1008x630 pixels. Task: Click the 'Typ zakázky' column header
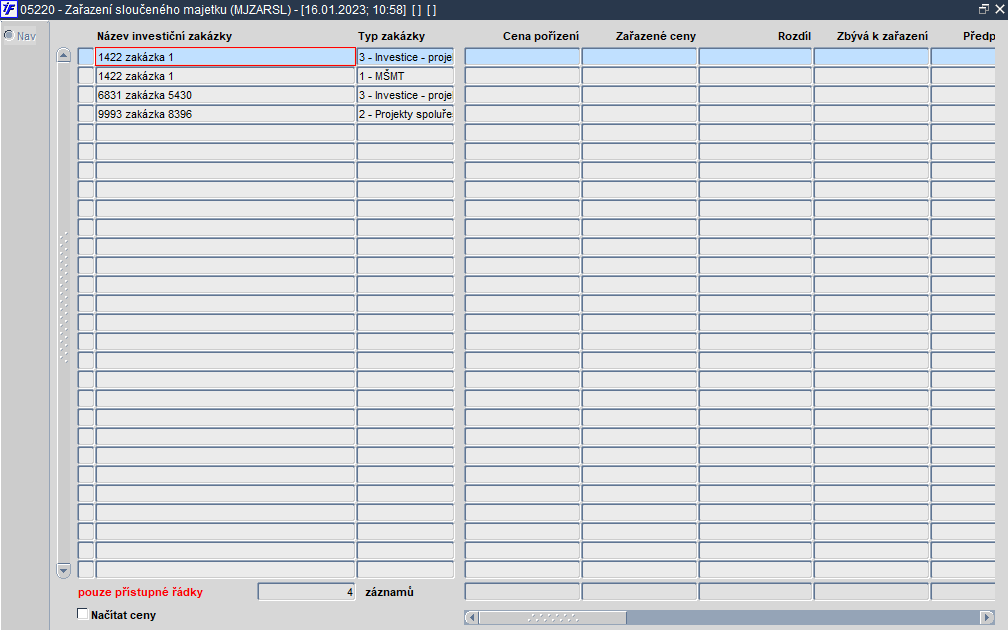click(x=392, y=36)
